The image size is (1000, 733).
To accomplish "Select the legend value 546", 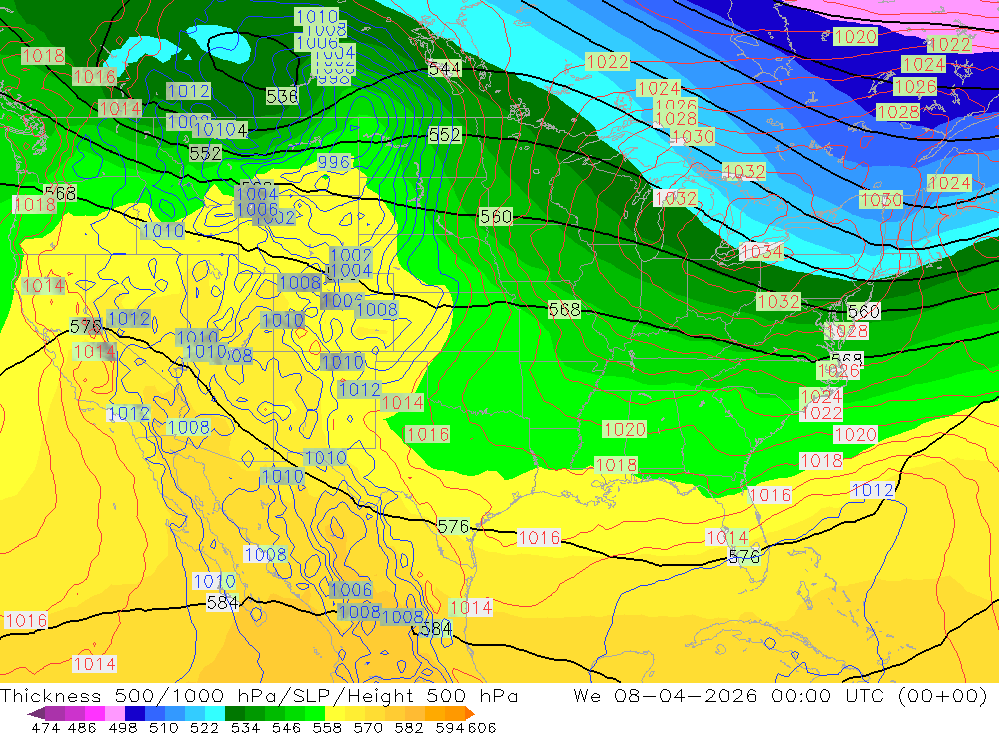I will (x=286, y=727).
